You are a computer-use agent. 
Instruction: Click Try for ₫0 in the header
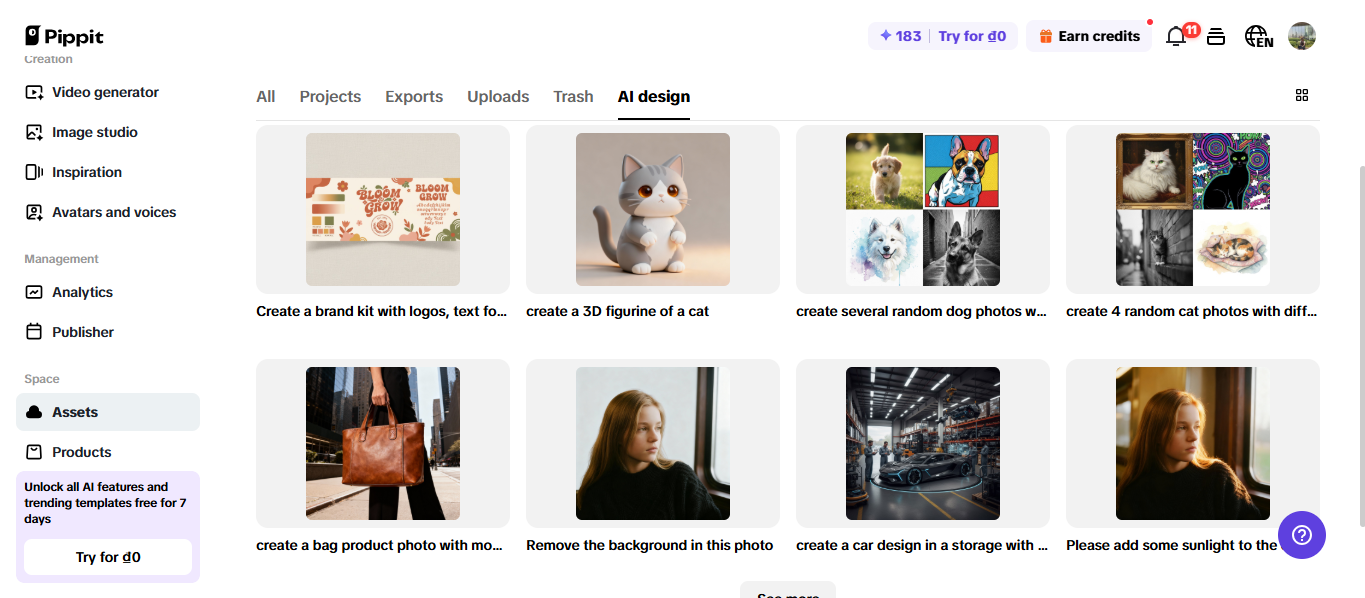click(972, 36)
